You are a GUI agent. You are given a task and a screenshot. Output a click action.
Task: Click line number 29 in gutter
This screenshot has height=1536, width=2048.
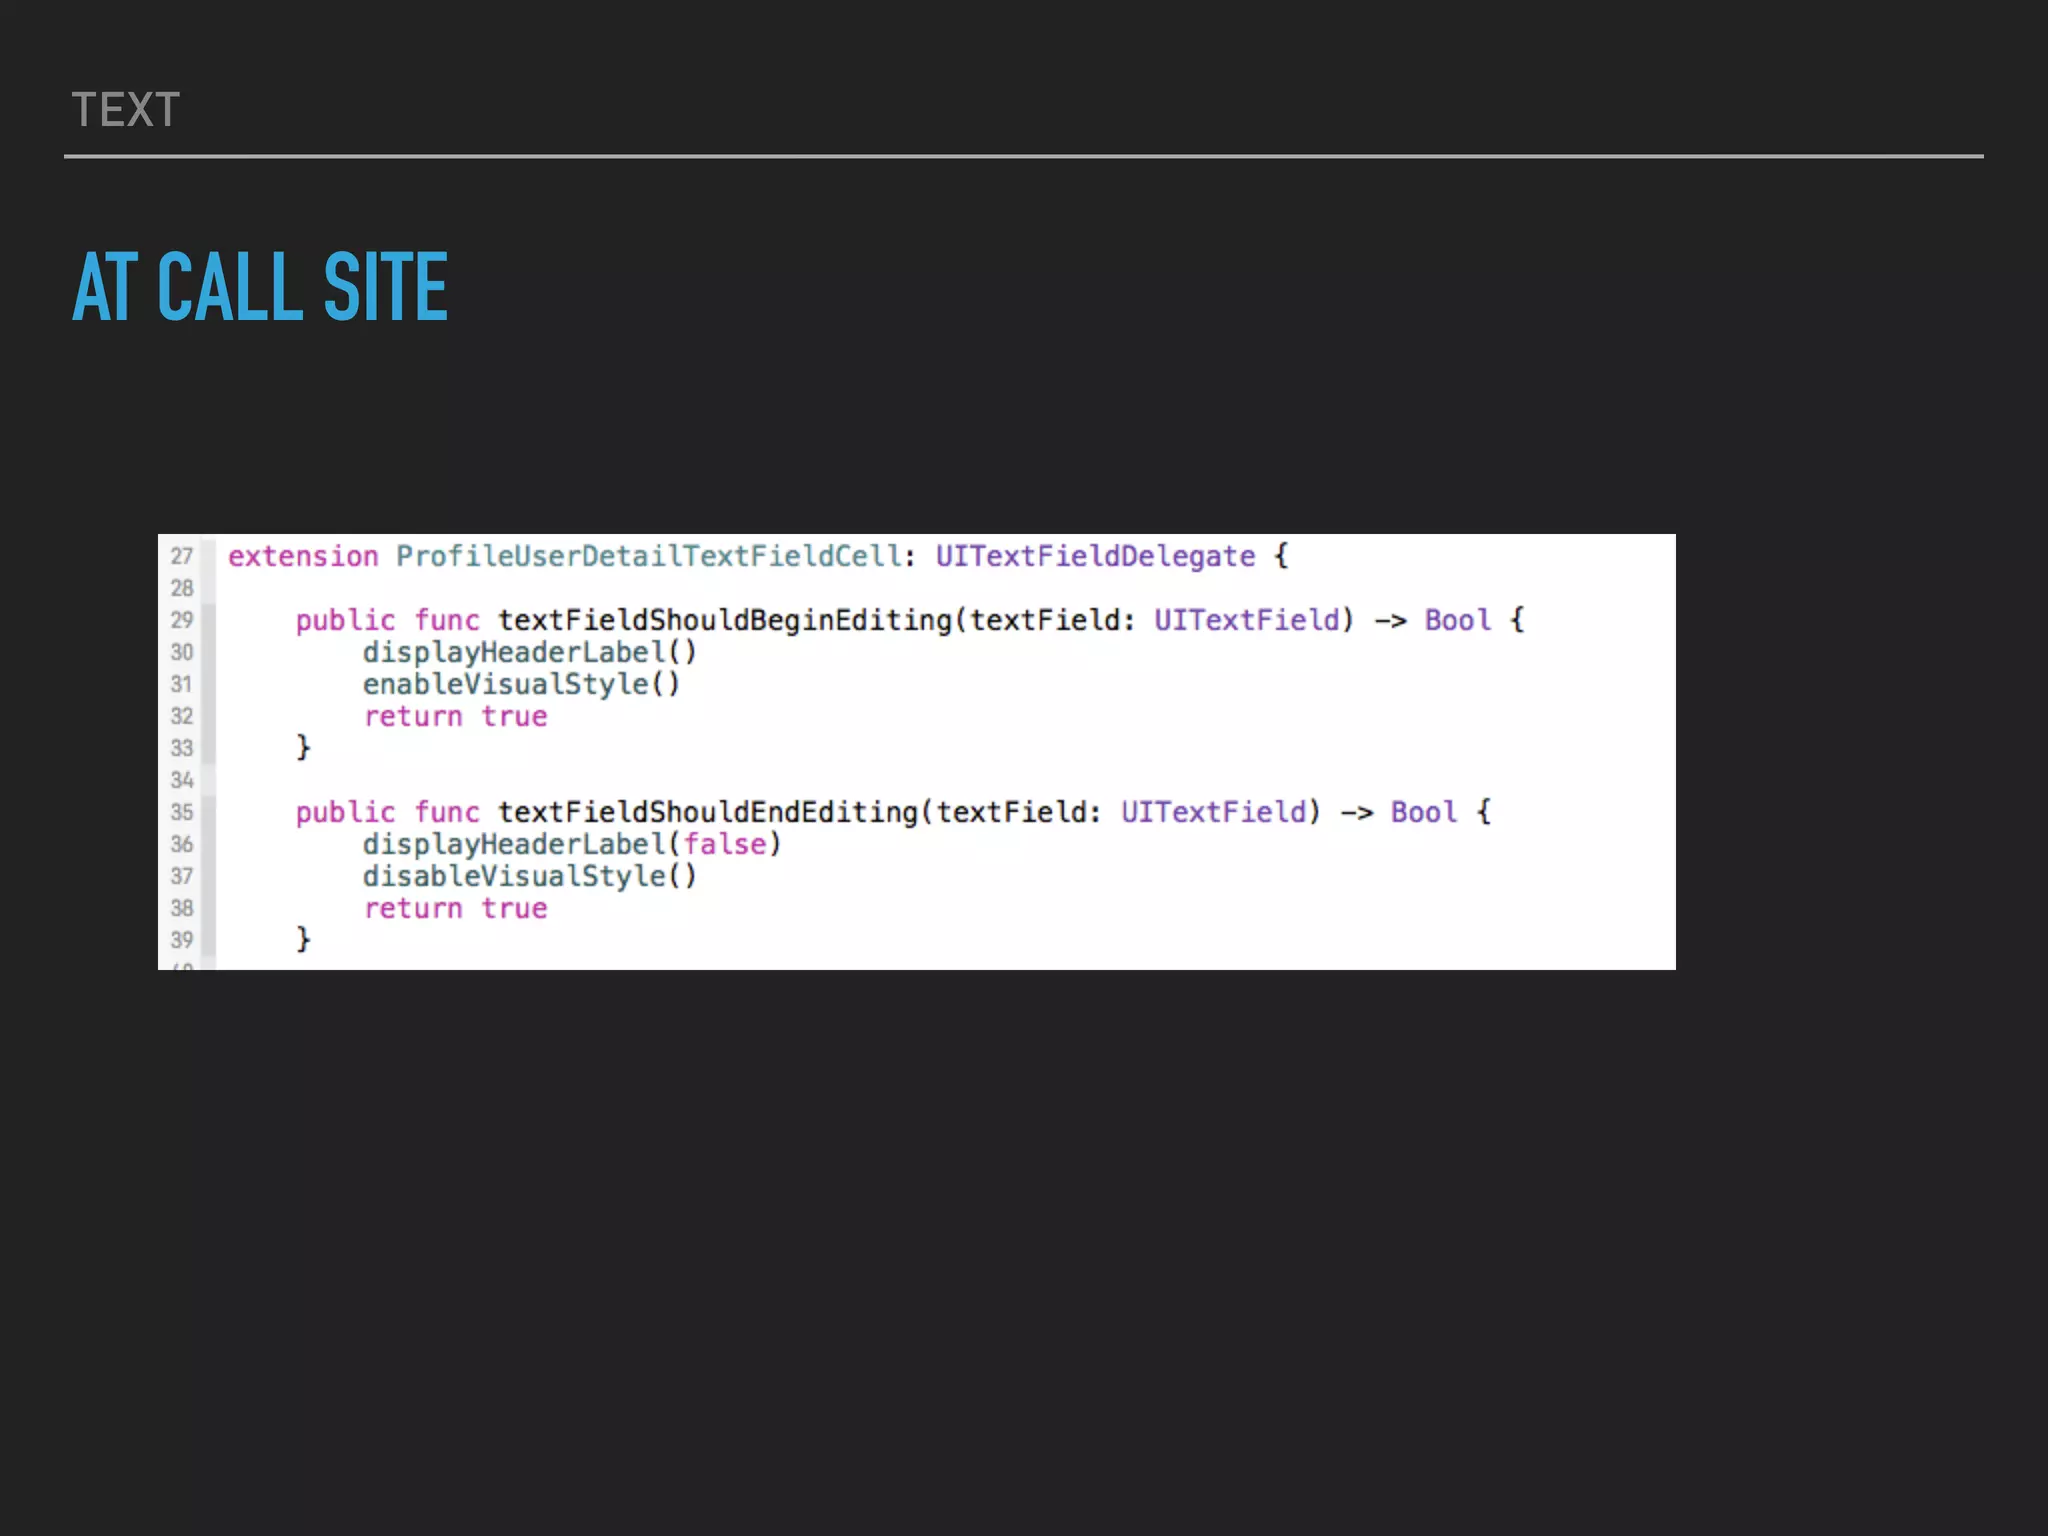[181, 620]
